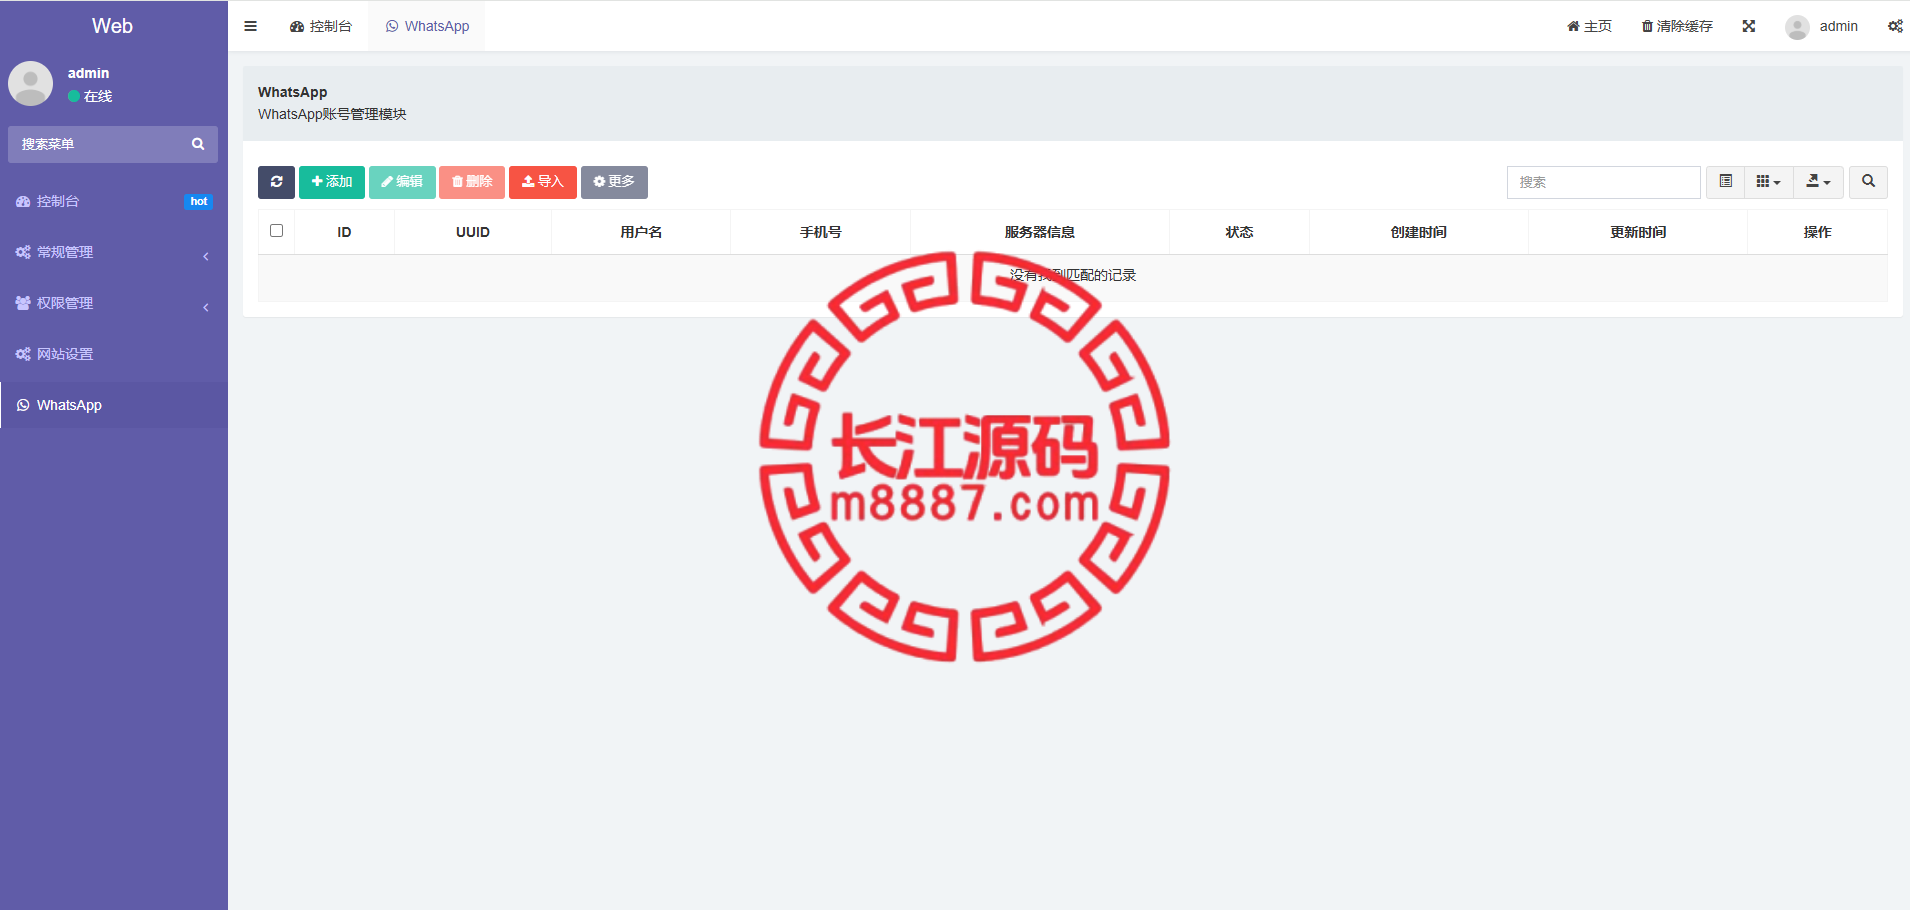Click the 手机号 column header
This screenshot has height=910, width=1910.
[x=821, y=232]
